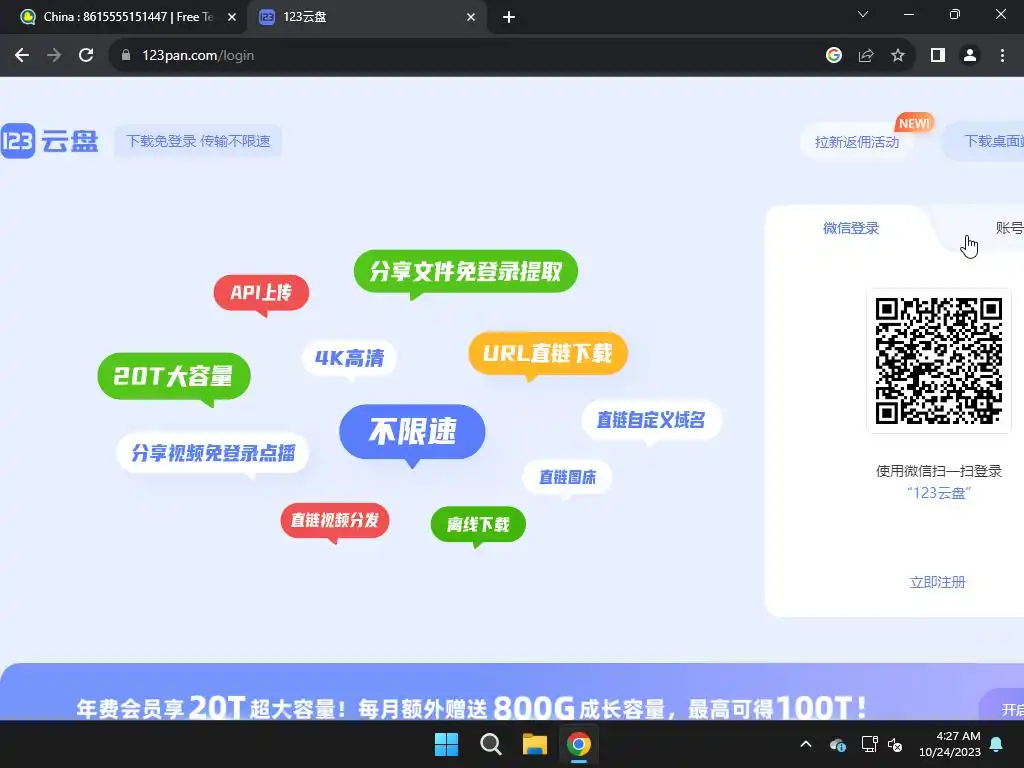Click the 直链图床 bubble
Screen dimensions: 1024x768
point(567,477)
